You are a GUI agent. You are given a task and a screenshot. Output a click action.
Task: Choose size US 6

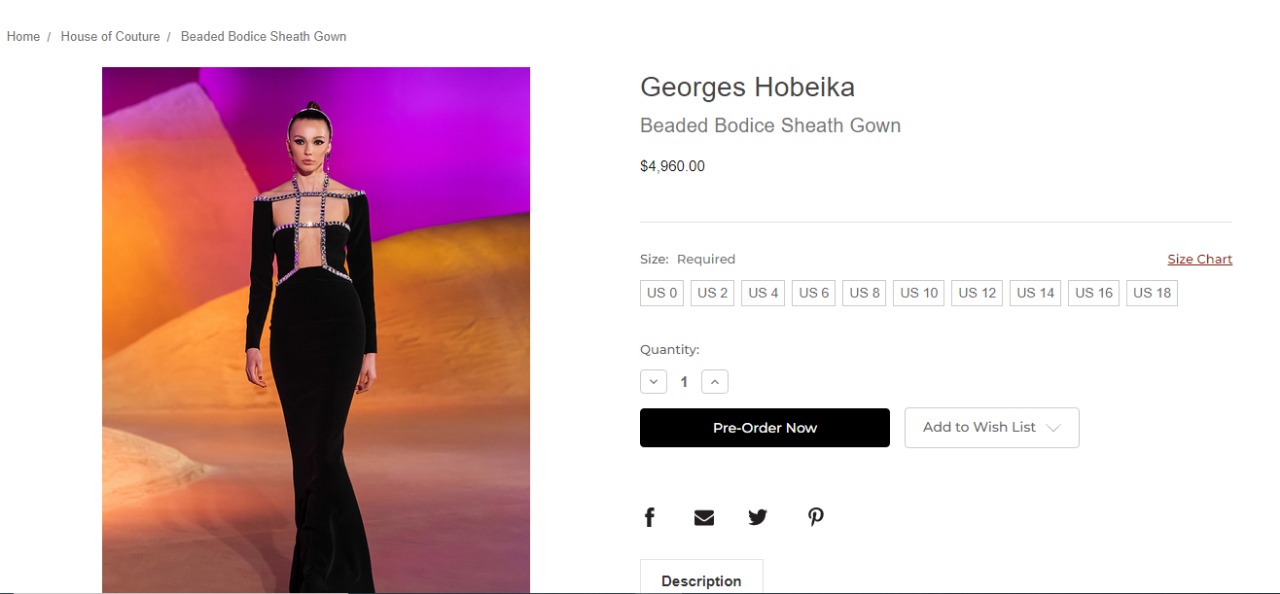tap(814, 293)
